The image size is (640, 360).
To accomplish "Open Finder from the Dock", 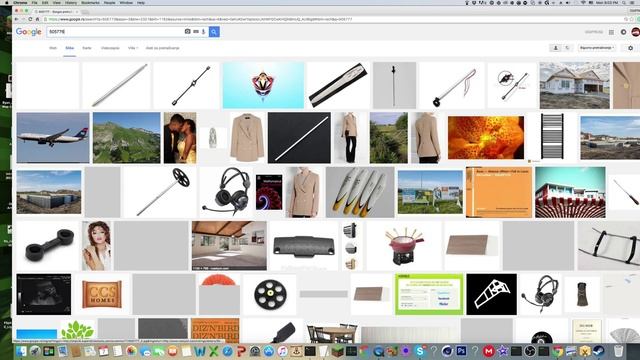I will 21,351.
